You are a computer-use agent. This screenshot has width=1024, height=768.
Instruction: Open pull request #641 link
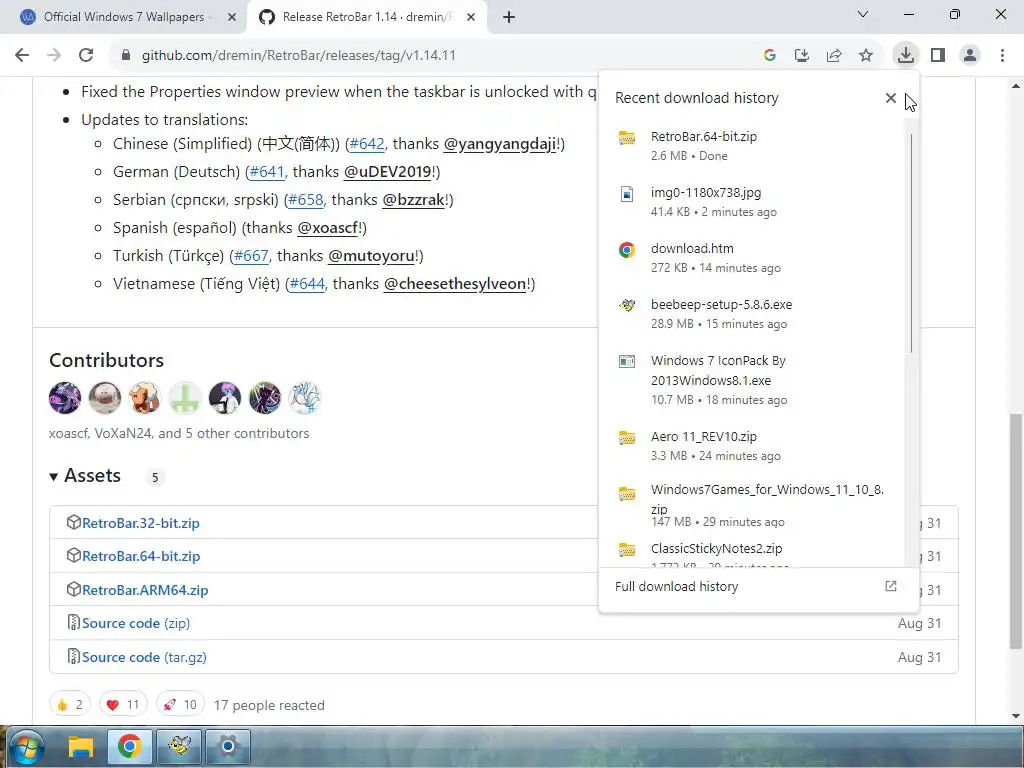[x=267, y=172]
